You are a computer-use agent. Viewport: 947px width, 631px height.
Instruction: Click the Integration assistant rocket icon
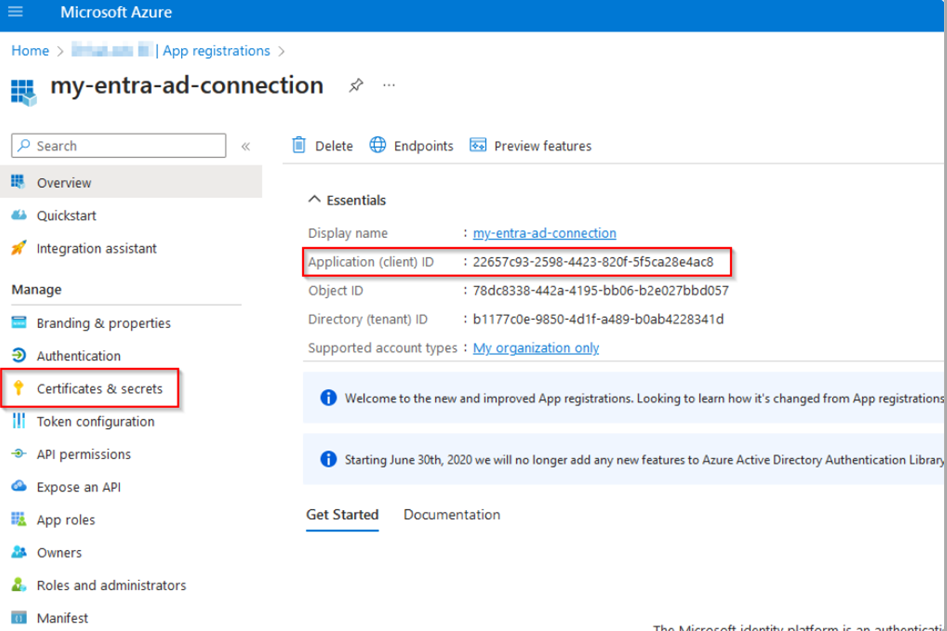(x=19, y=248)
